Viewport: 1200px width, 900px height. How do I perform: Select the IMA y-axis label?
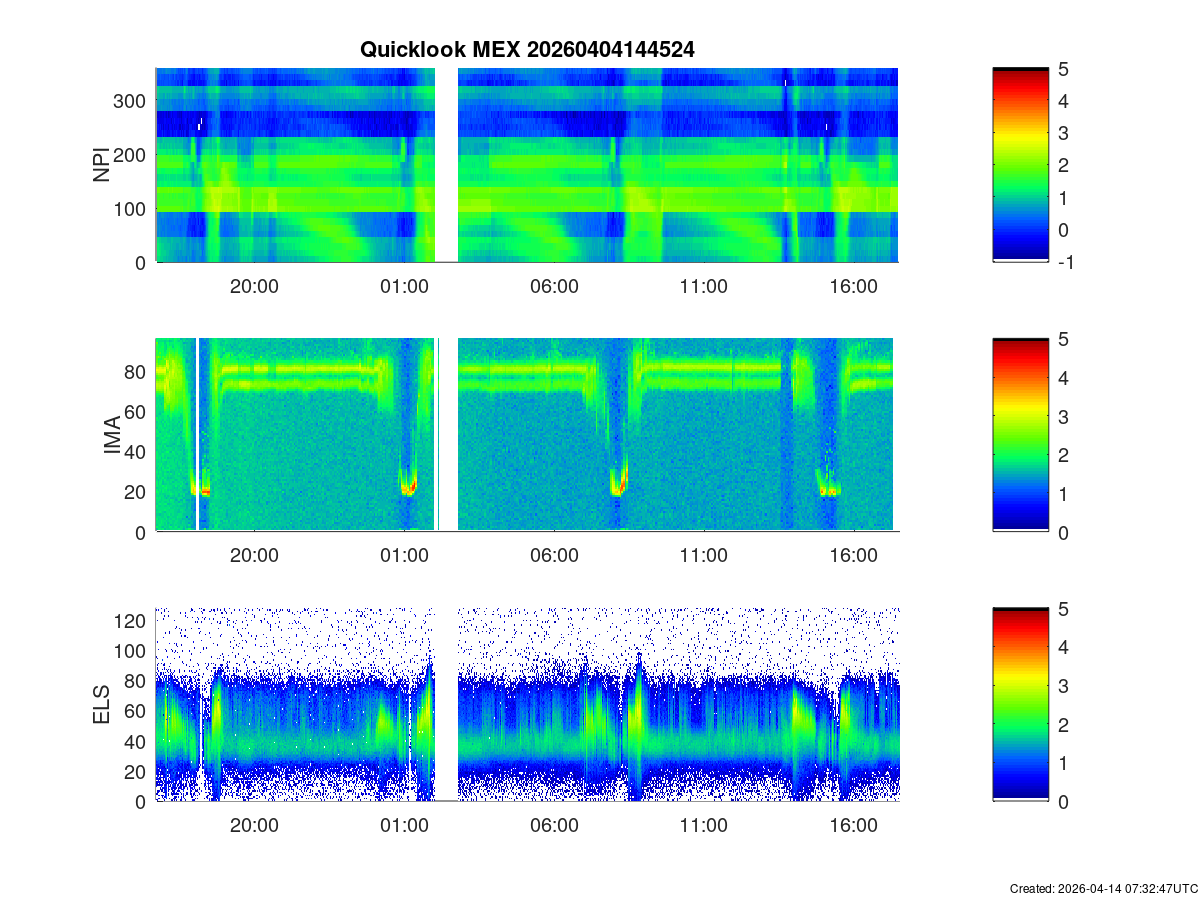click(112, 436)
